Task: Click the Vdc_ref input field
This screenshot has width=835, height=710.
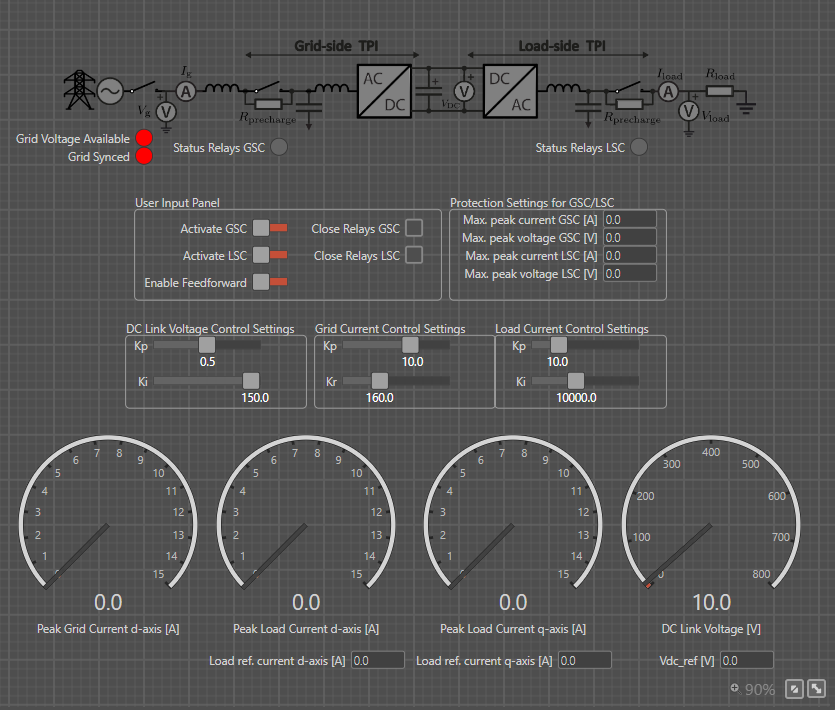Action: pyautogui.click(x=746, y=660)
